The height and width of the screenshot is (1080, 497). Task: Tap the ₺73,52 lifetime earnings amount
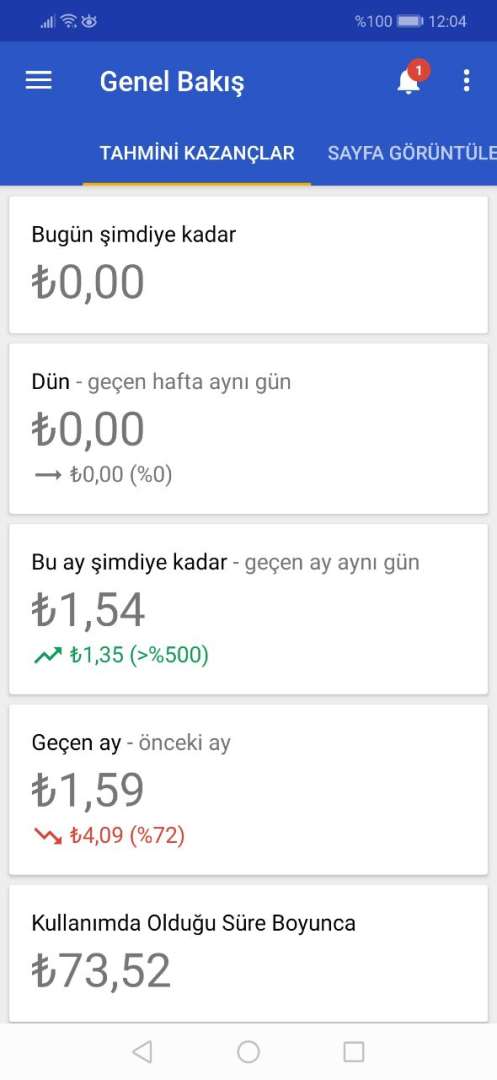101,970
